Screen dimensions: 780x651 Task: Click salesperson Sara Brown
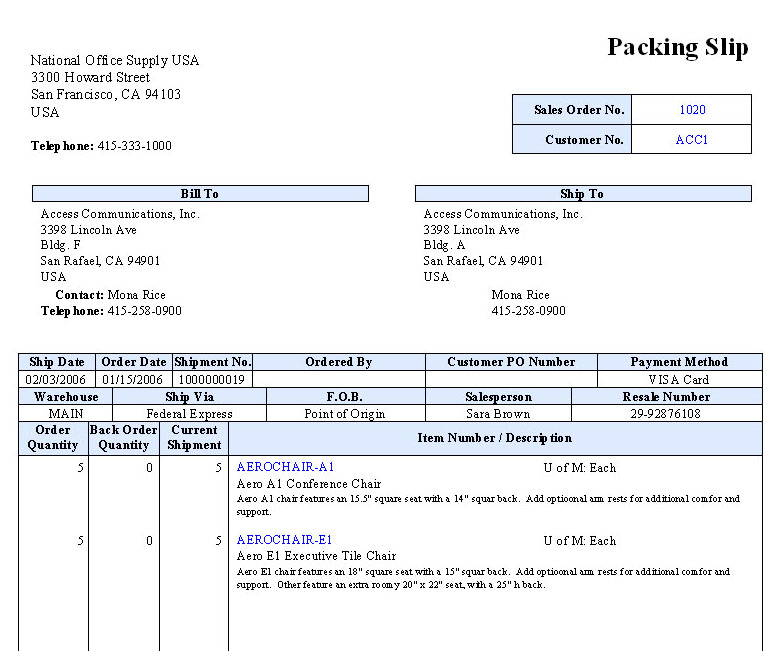click(498, 414)
